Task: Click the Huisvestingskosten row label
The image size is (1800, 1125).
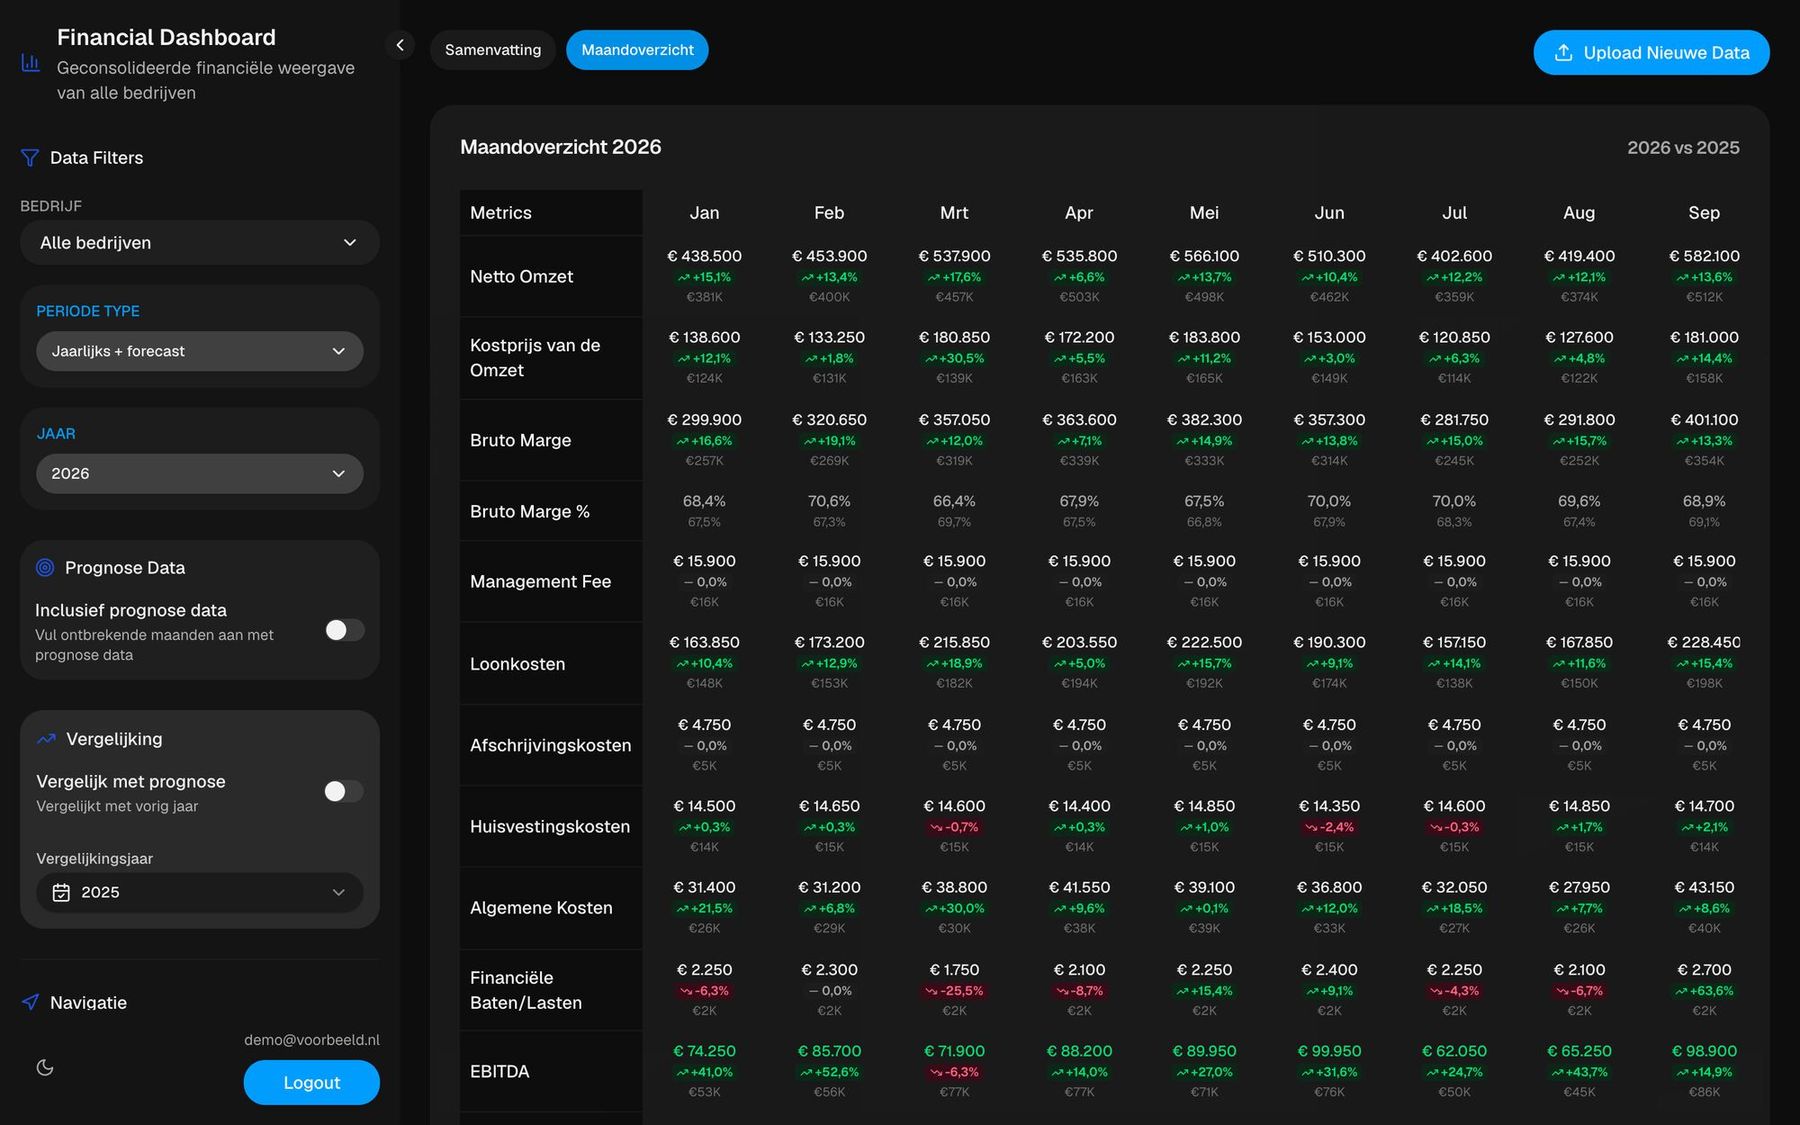Action: click(550, 827)
